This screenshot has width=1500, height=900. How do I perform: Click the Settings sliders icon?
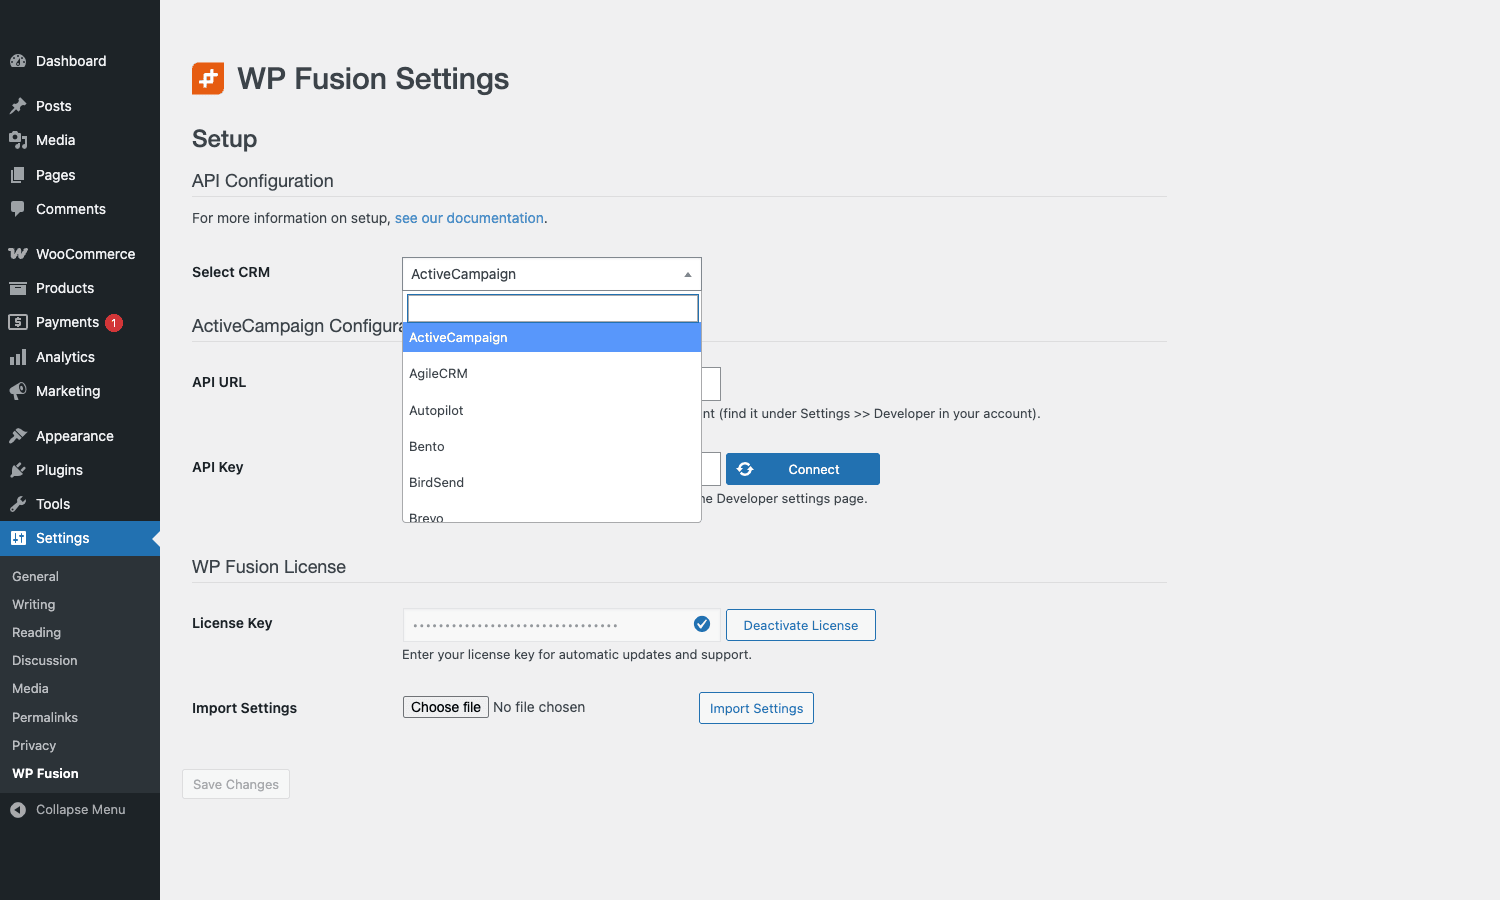click(x=18, y=538)
